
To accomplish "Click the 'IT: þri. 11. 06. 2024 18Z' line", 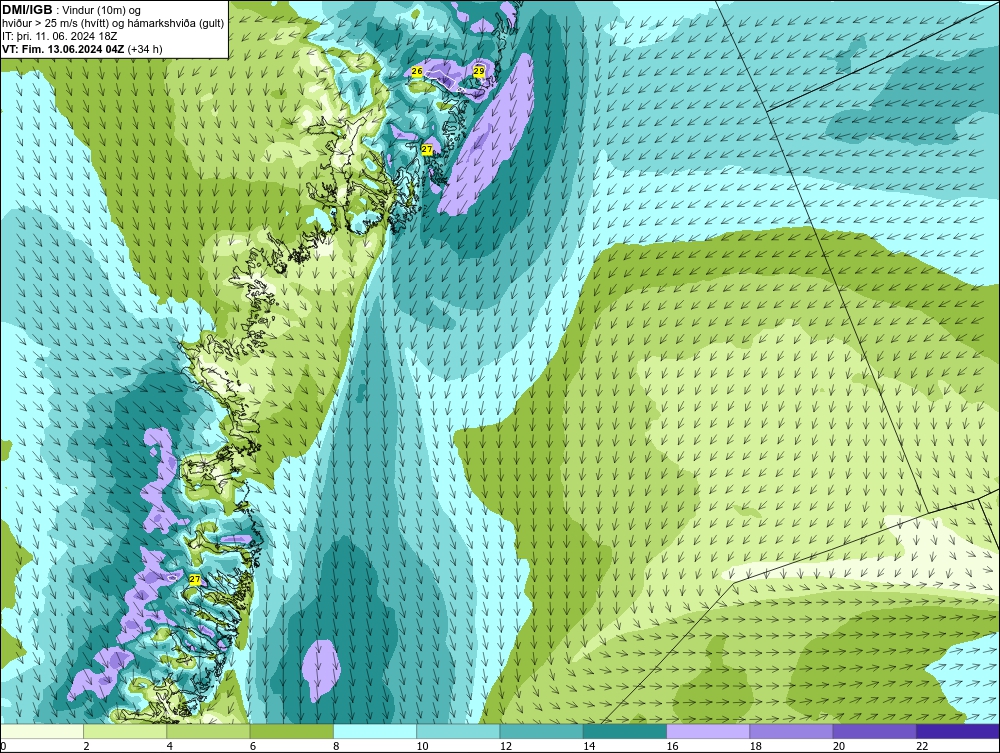I will pos(59,36).
